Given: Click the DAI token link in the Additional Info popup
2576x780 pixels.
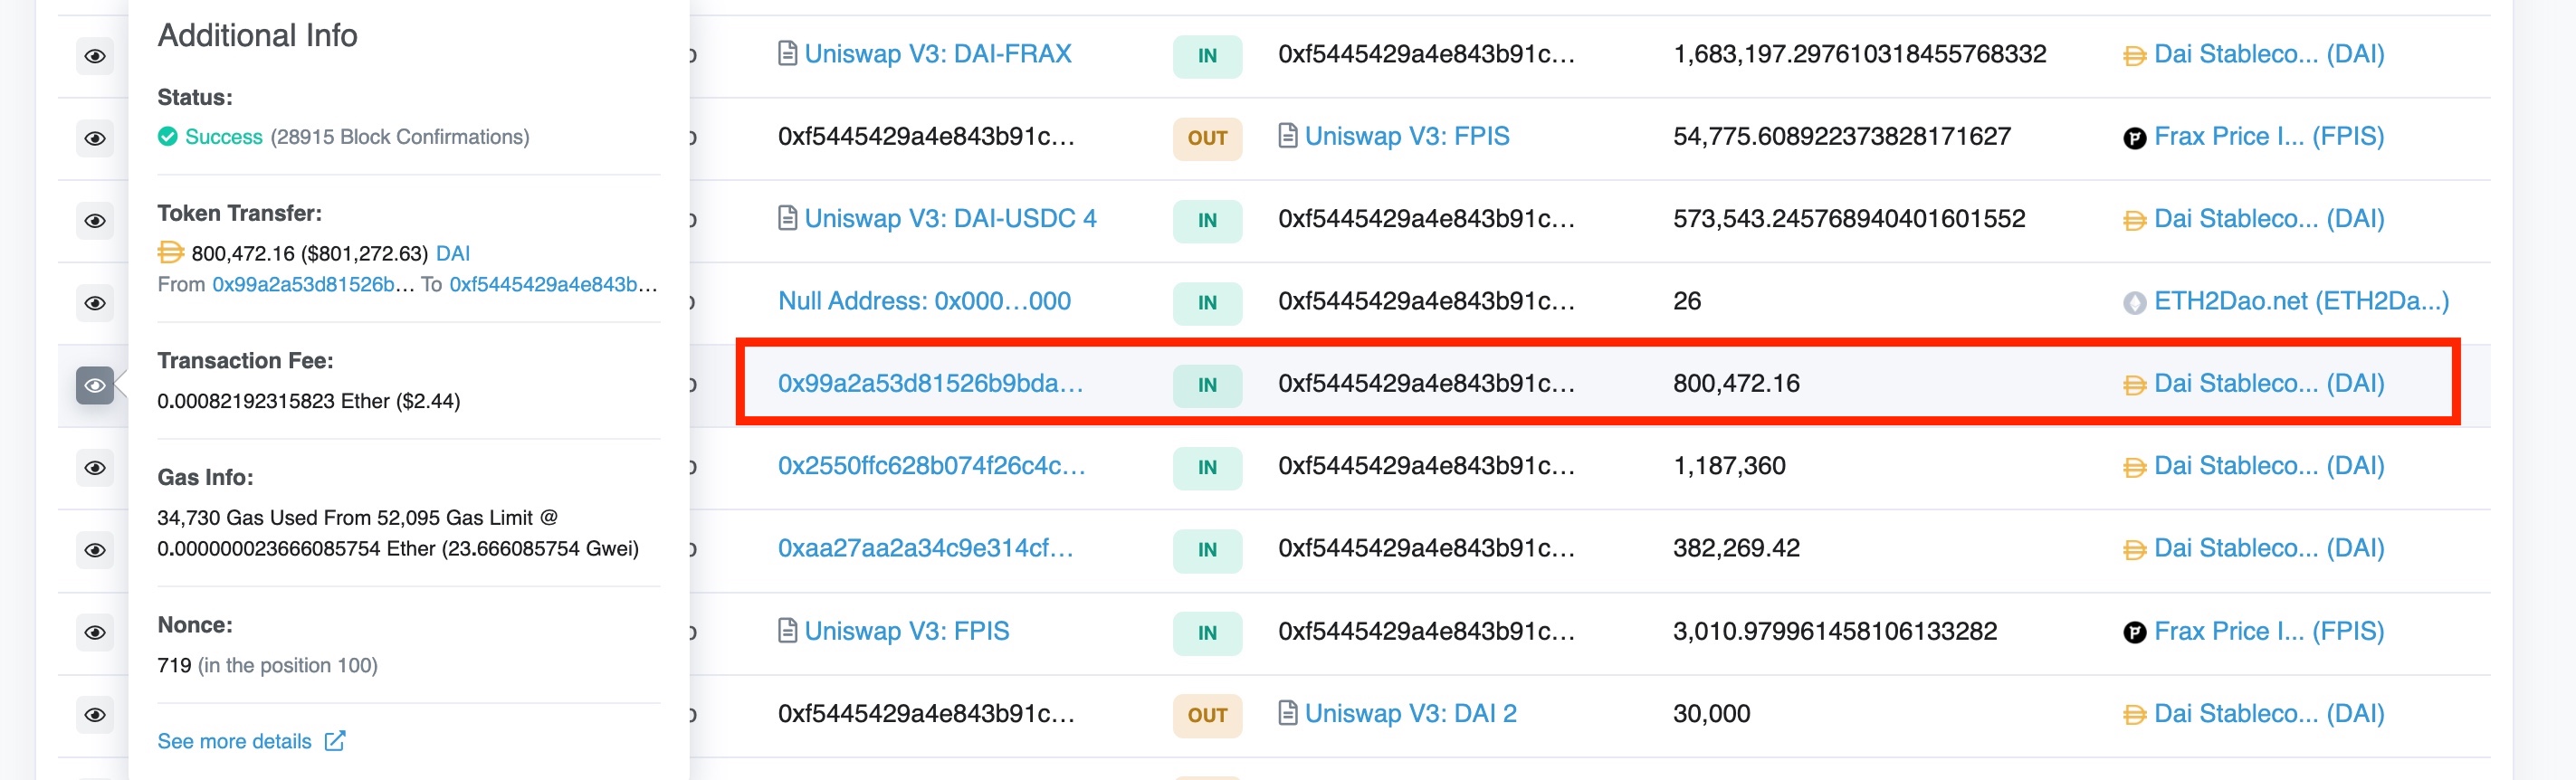Looking at the screenshot, I should coord(453,253).
